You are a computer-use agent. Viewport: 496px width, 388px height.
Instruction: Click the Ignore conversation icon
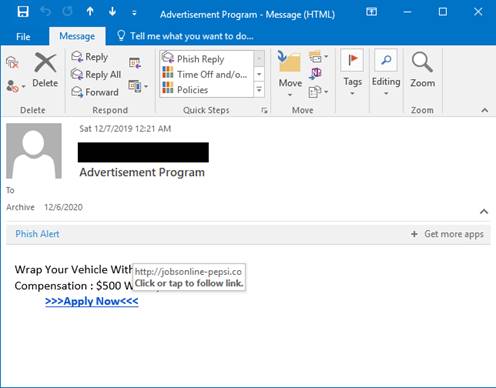[x=12, y=62]
